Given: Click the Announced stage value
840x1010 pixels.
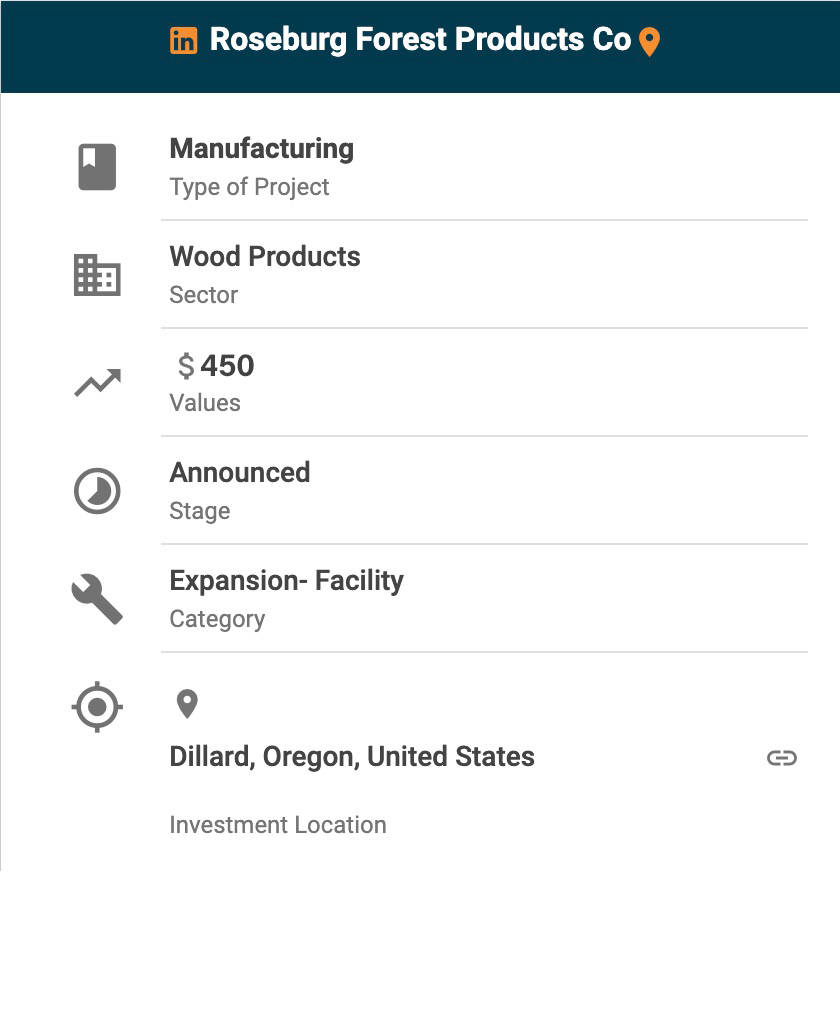Looking at the screenshot, I should 240,473.
